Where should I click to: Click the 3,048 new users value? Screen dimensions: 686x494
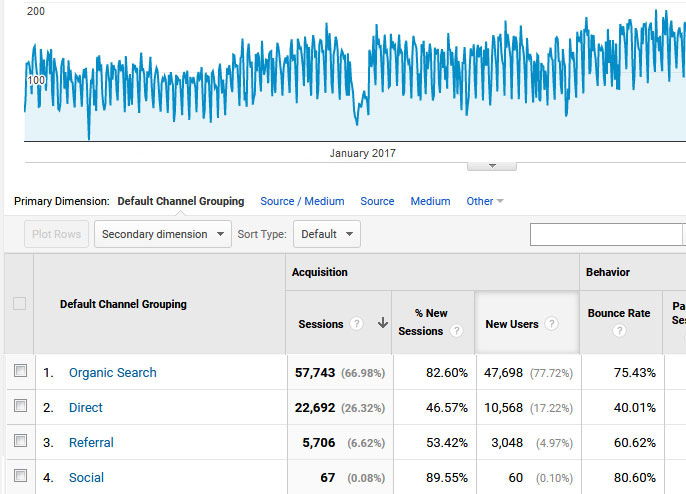click(507, 443)
